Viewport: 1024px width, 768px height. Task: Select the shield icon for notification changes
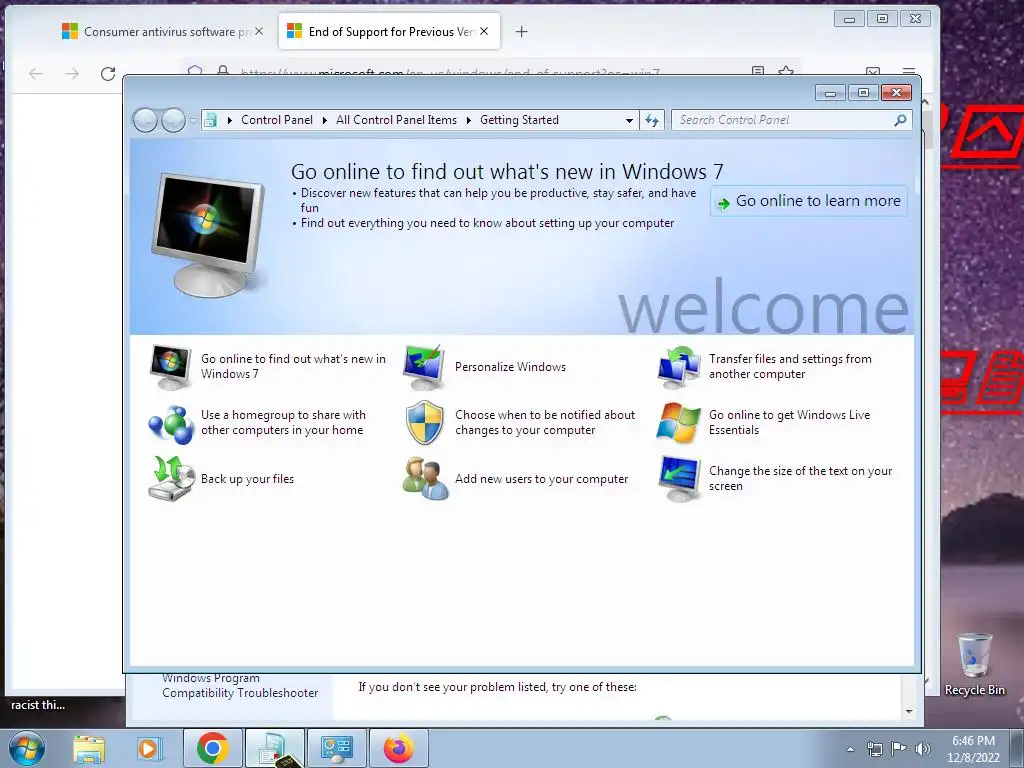click(x=424, y=423)
